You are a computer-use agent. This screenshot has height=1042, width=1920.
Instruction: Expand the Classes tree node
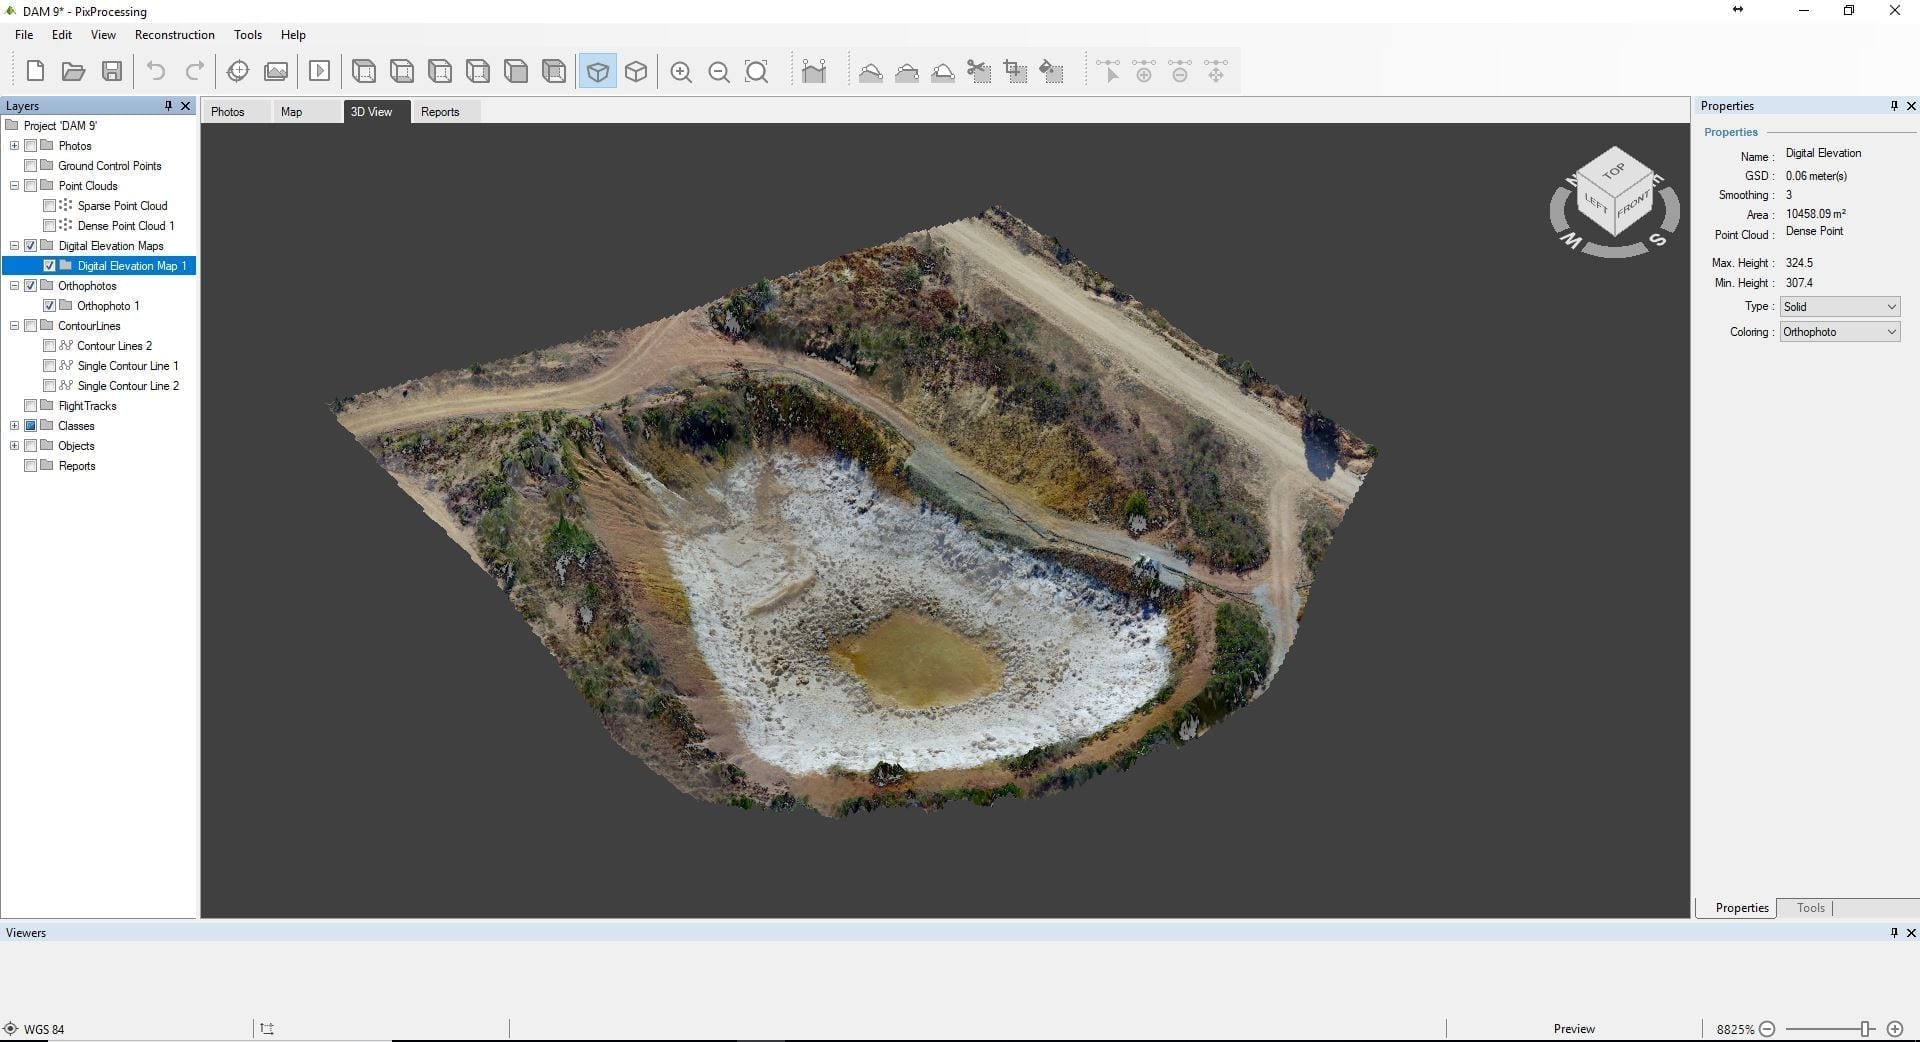point(14,426)
